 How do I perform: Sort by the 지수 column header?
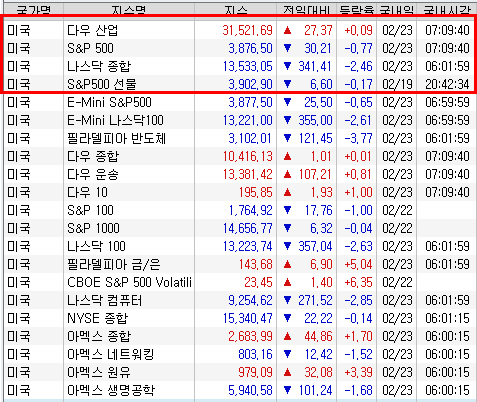pos(236,10)
